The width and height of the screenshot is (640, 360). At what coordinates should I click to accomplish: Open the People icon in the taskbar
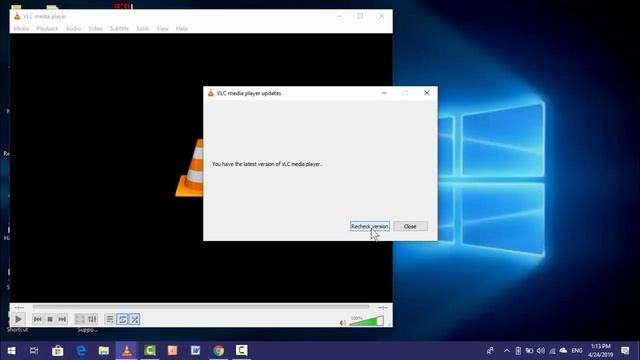tap(490, 351)
